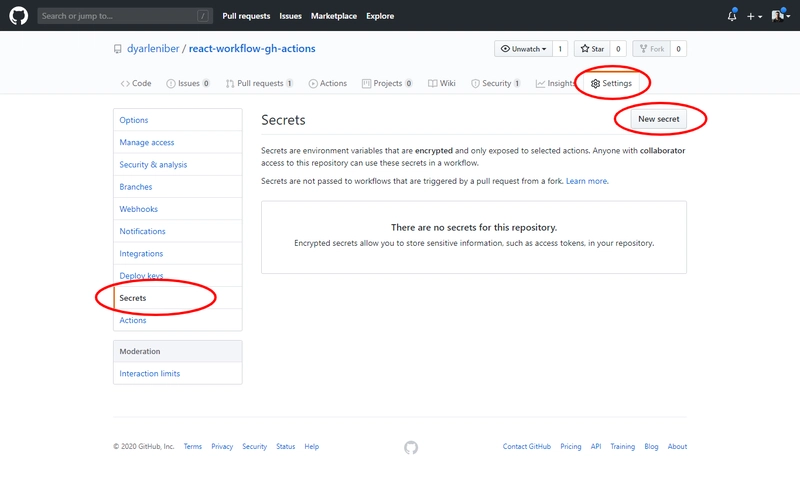Open the API footer link
Screen dimensions: 800x484
[x=596, y=446]
